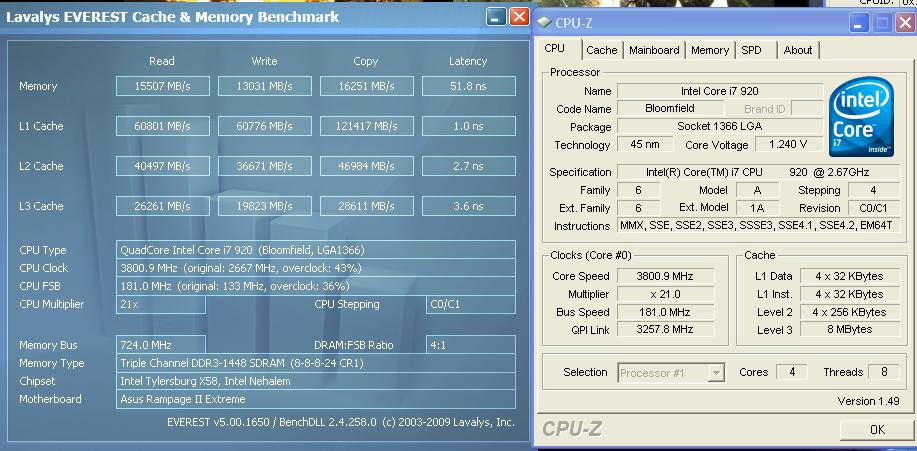This screenshot has height=451, width=917.
Task: Open the About tab
Action: tap(798, 50)
